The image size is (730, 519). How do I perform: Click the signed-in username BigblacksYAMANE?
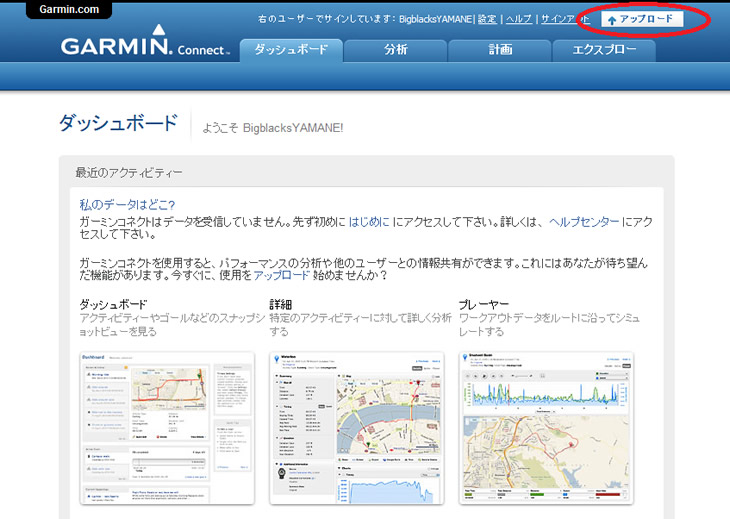[x=435, y=19]
